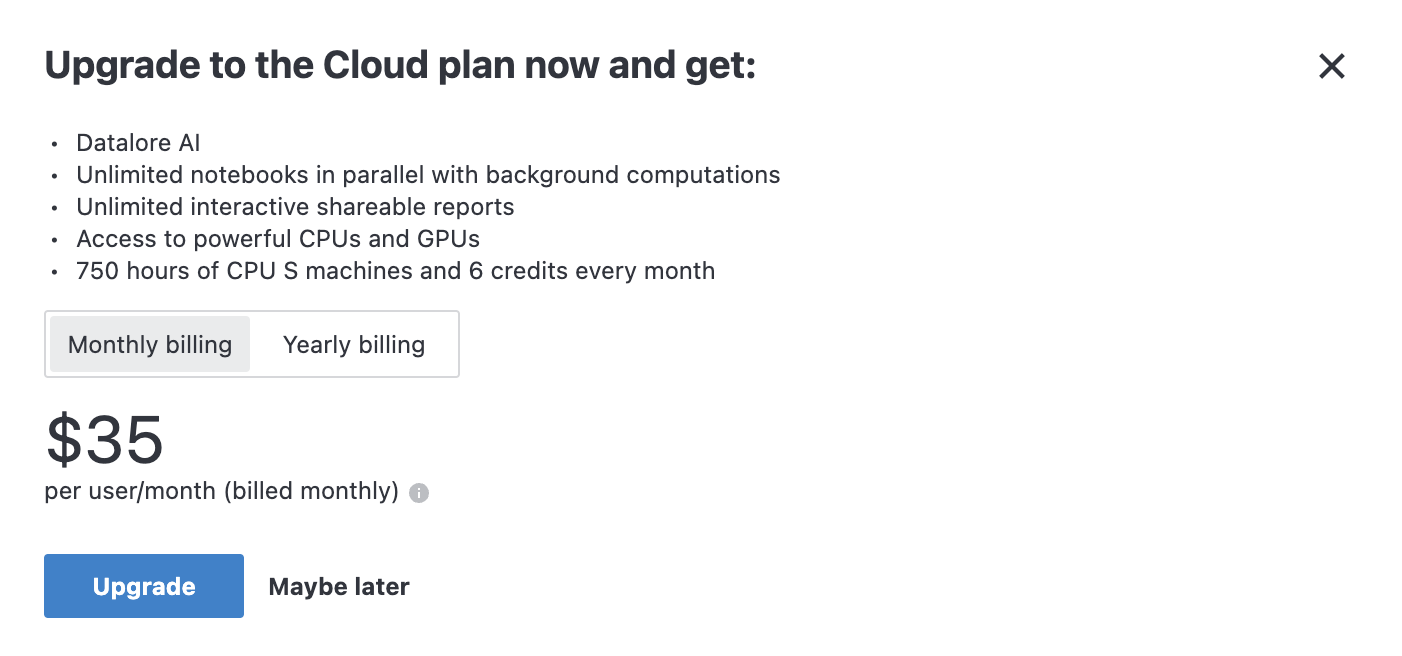Click the words 6 credits every month
This screenshot has width=1402, height=656.
click(591, 271)
